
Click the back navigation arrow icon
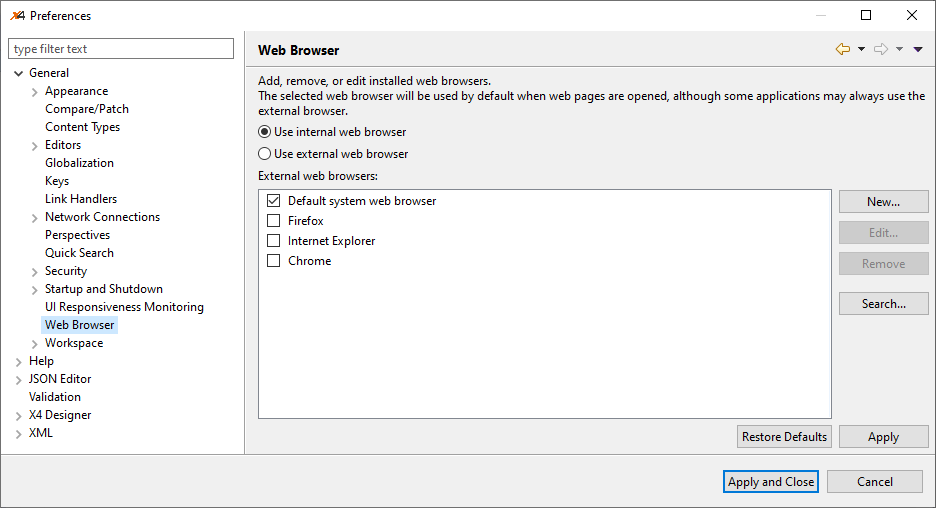pos(842,49)
